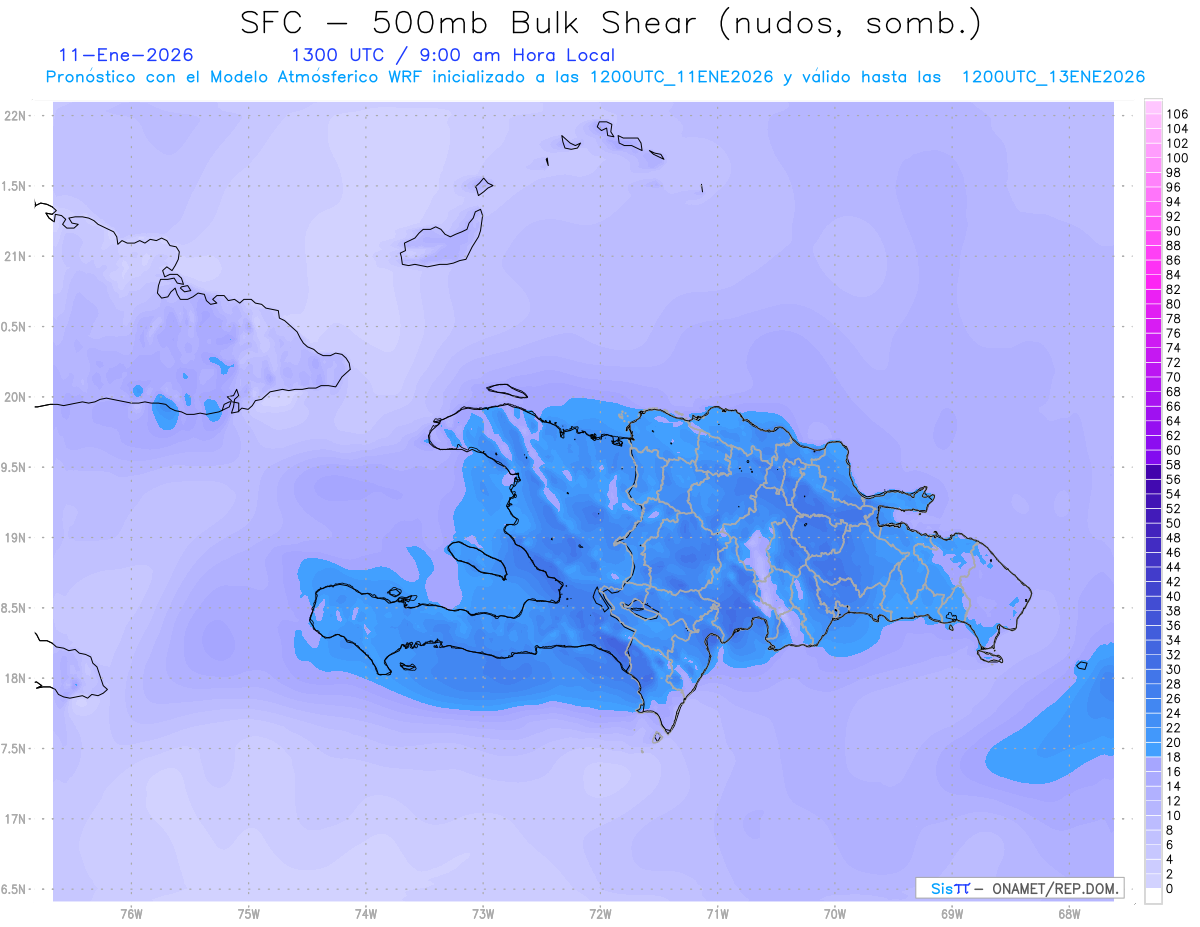Screen dimensions: 1200x927
Task: Click the lone "0" value at scale bottom
Action: 1170,889
